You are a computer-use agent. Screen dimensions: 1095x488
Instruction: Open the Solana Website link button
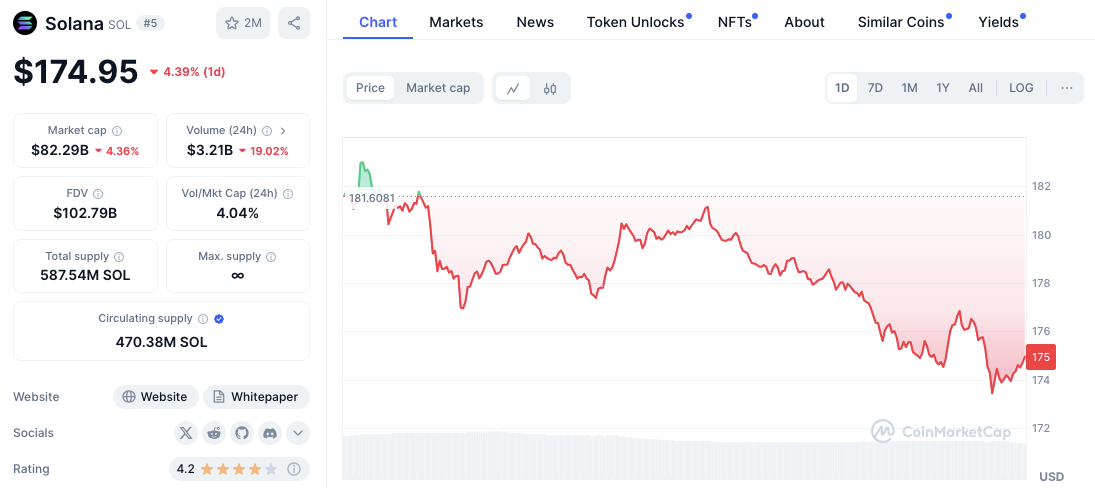point(156,397)
